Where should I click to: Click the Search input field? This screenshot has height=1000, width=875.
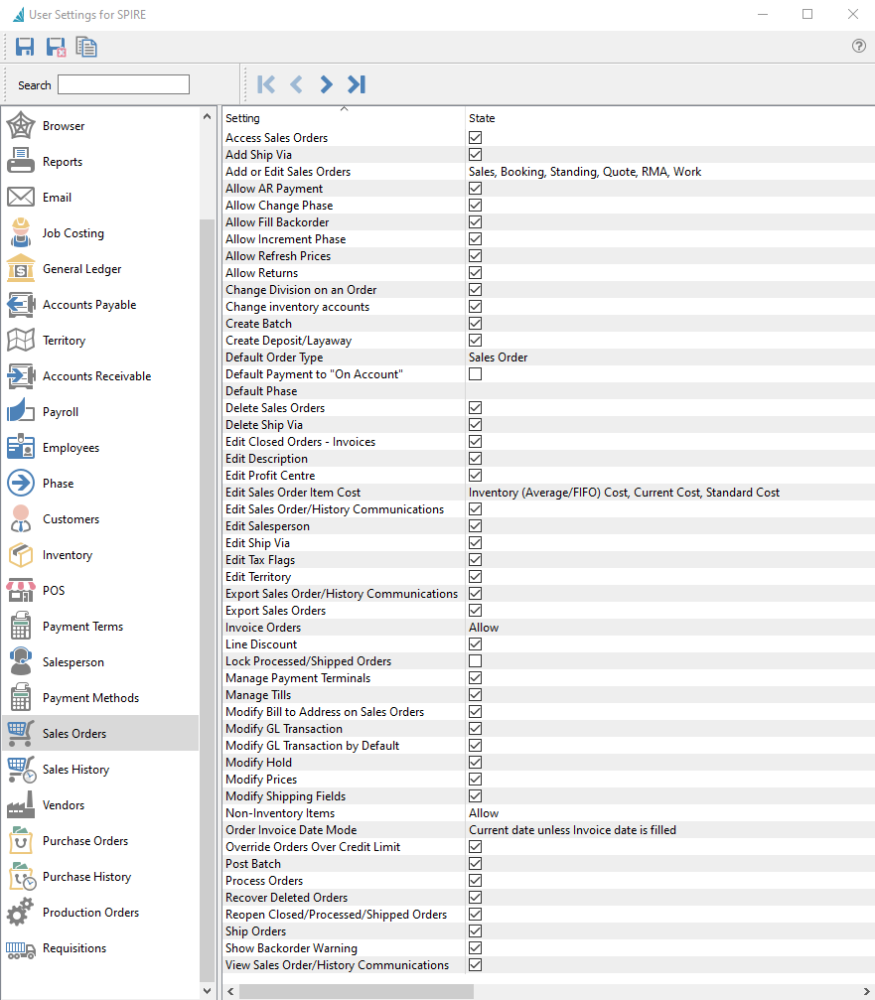(x=124, y=84)
